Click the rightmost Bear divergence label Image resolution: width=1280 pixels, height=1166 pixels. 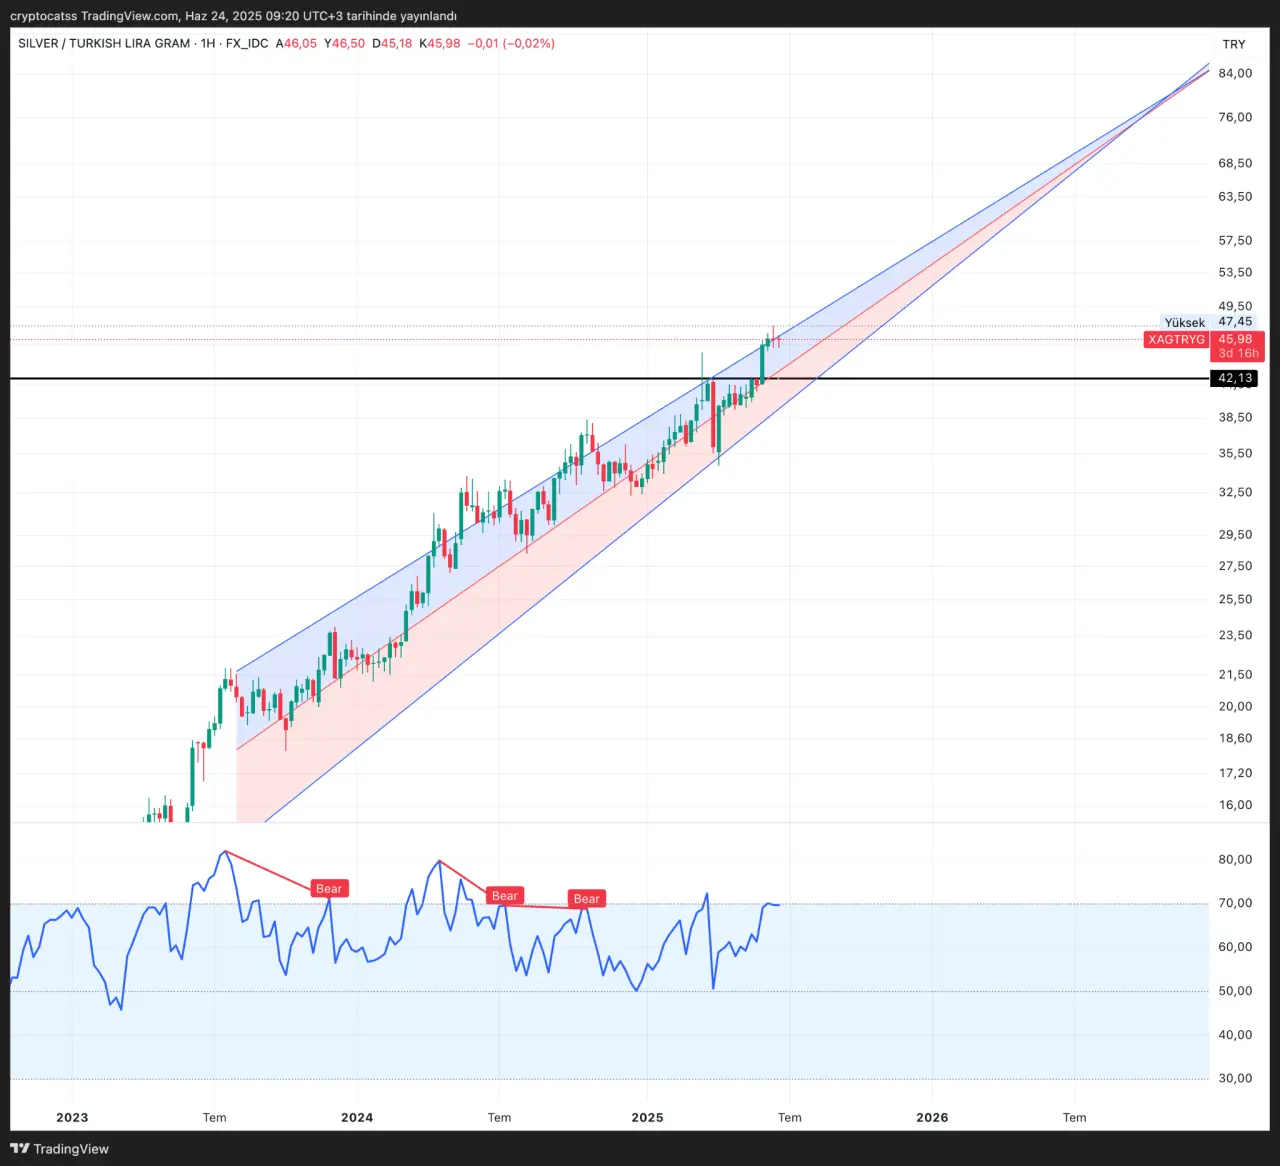click(x=587, y=899)
